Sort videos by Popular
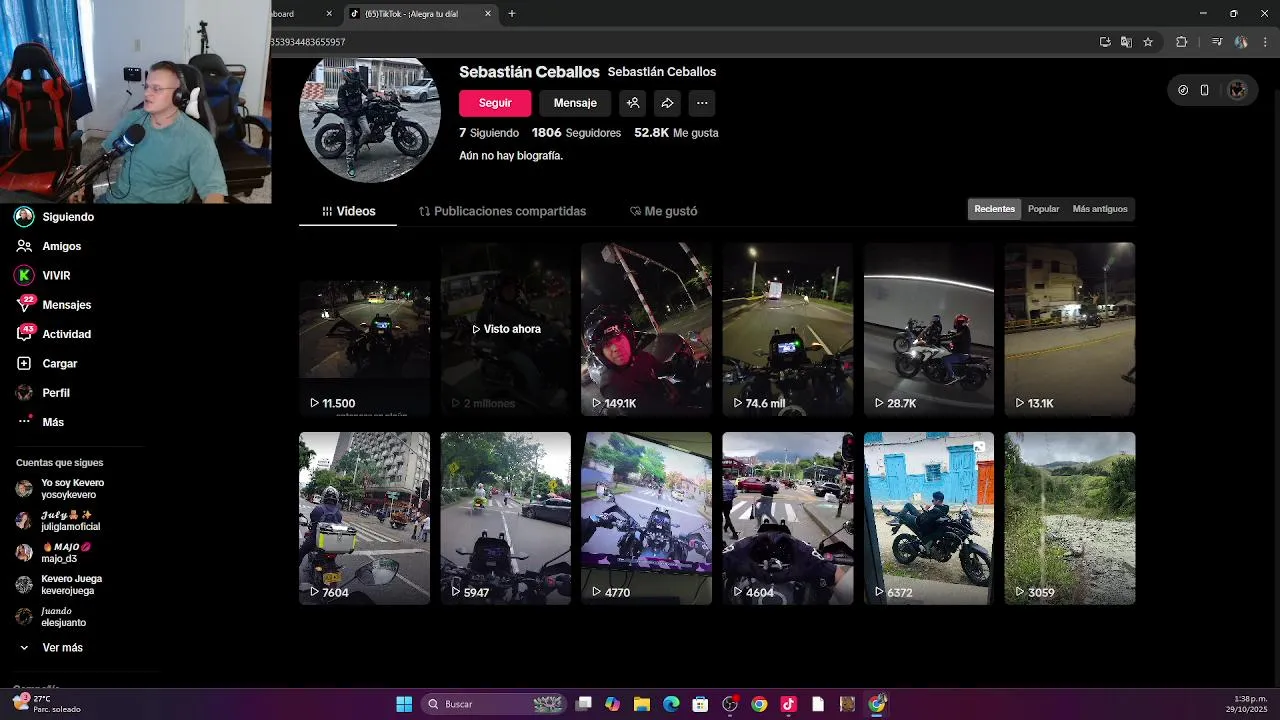The height and width of the screenshot is (720, 1280). (x=1043, y=209)
